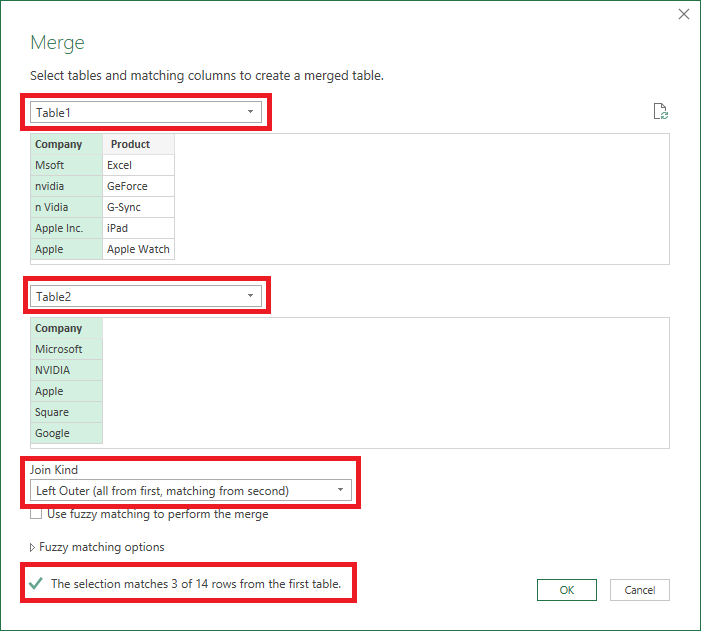Click the G-Sync product cell

139,207
